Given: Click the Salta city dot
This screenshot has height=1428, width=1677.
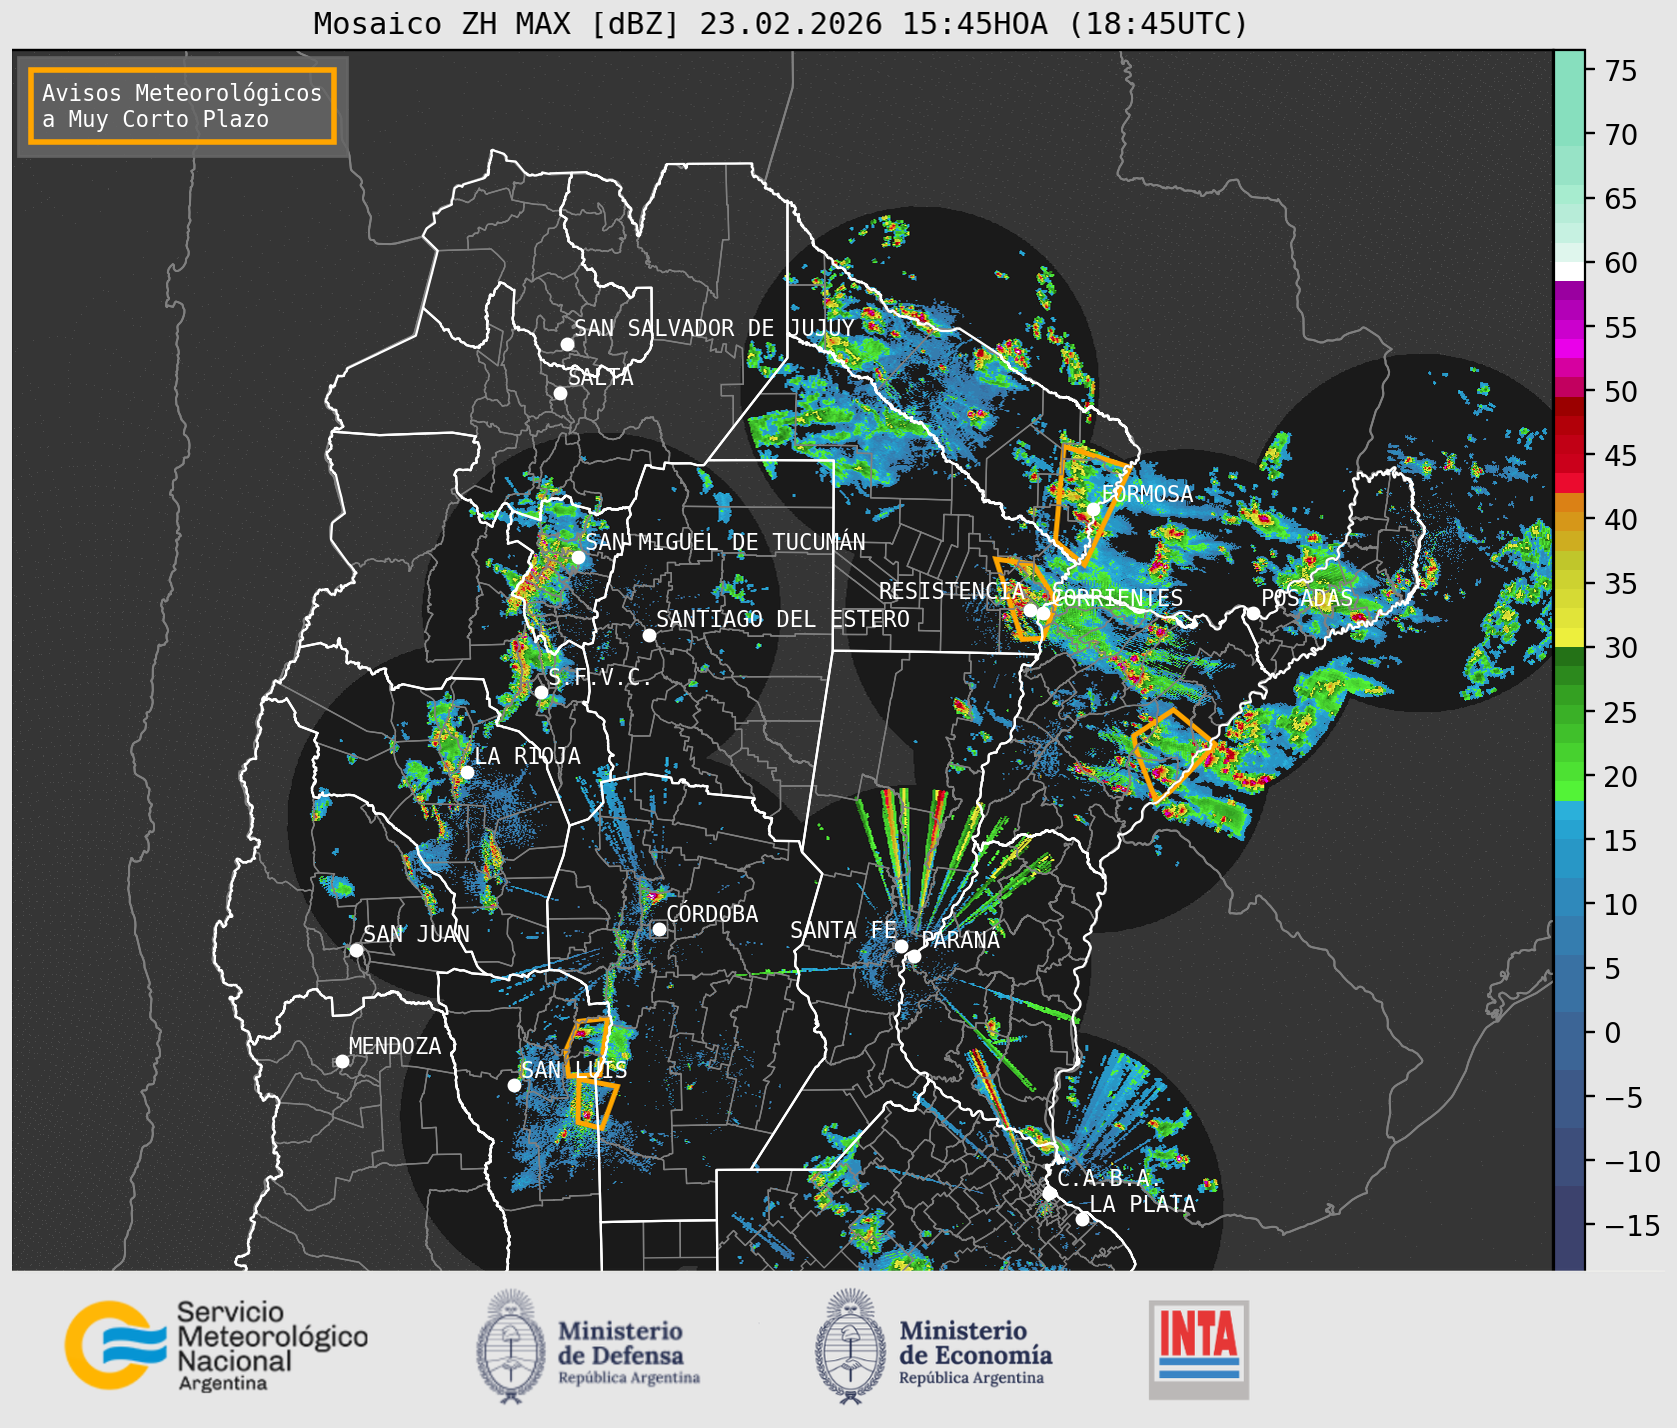Looking at the screenshot, I should pos(560,393).
